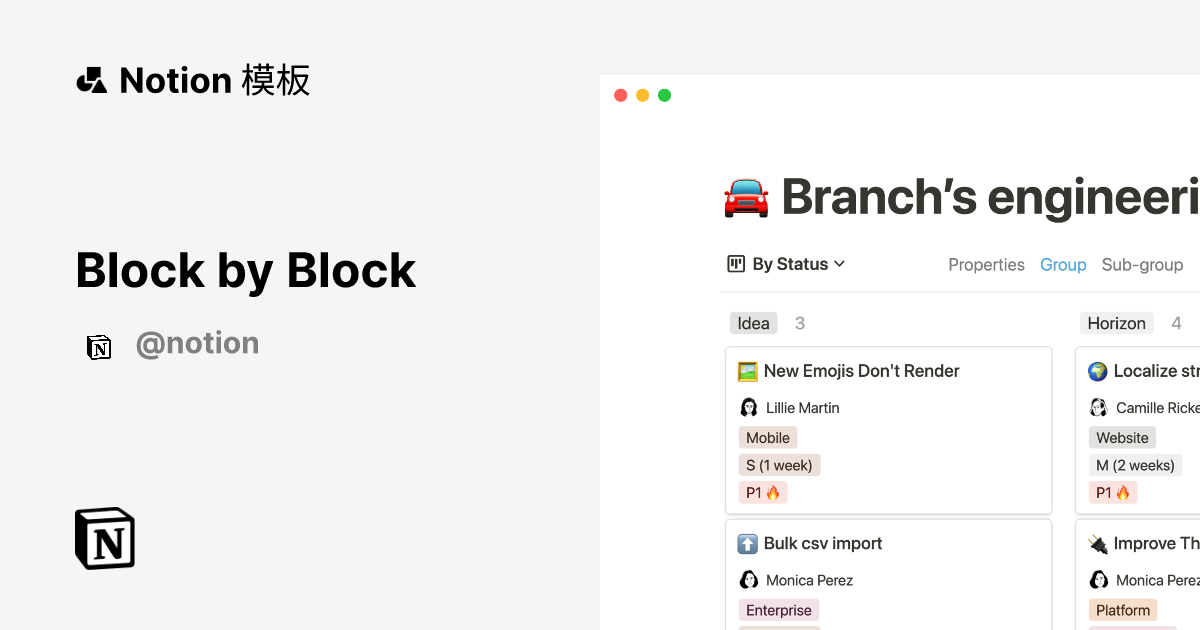Click the up-arrow icon on Bulk csv import card
The height and width of the screenshot is (630, 1200).
[749, 543]
